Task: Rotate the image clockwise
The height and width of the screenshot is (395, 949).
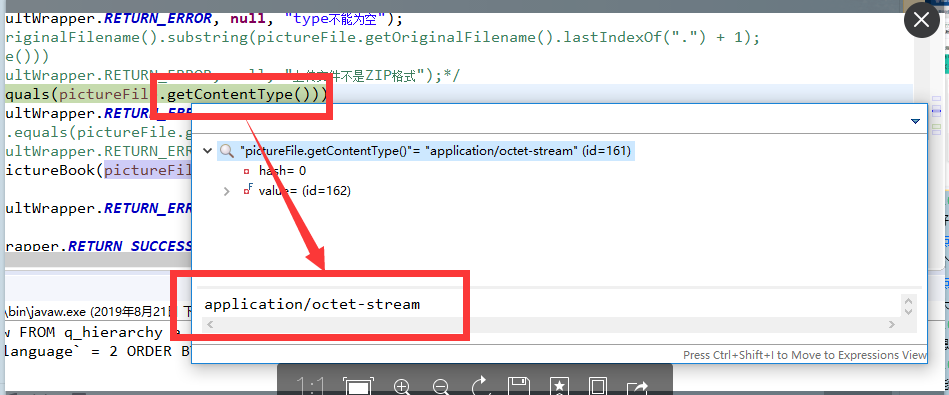Action: point(480,386)
